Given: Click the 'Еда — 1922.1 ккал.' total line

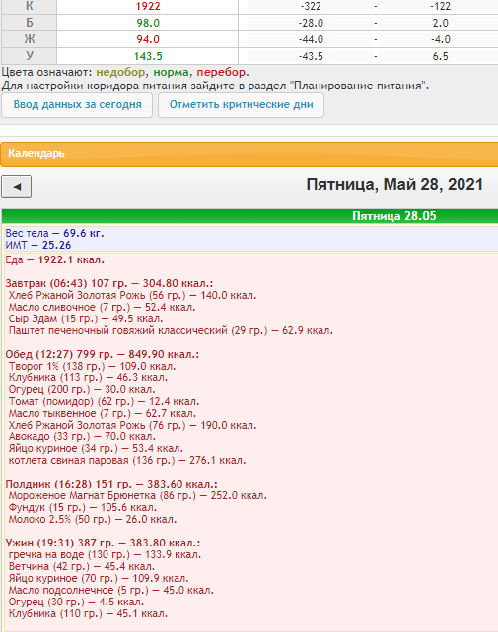Looking at the screenshot, I should [55, 260].
